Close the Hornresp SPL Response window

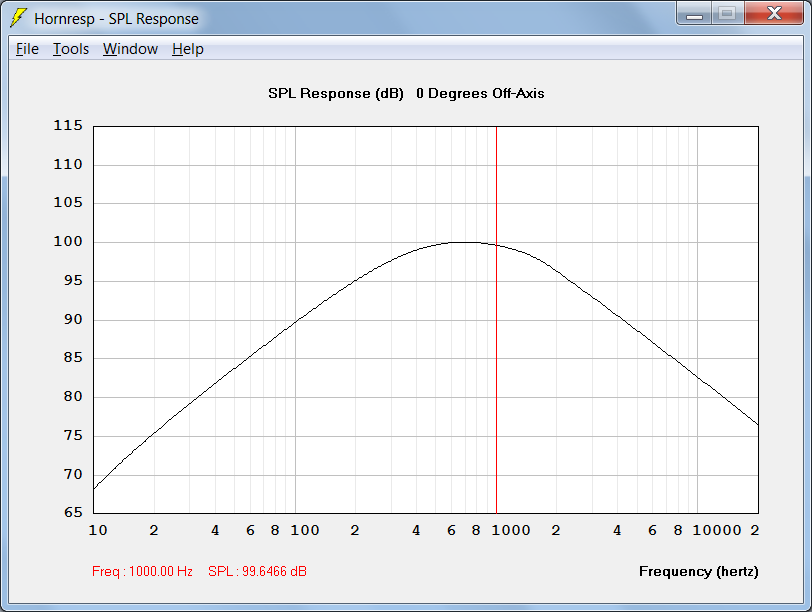[x=774, y=14]
